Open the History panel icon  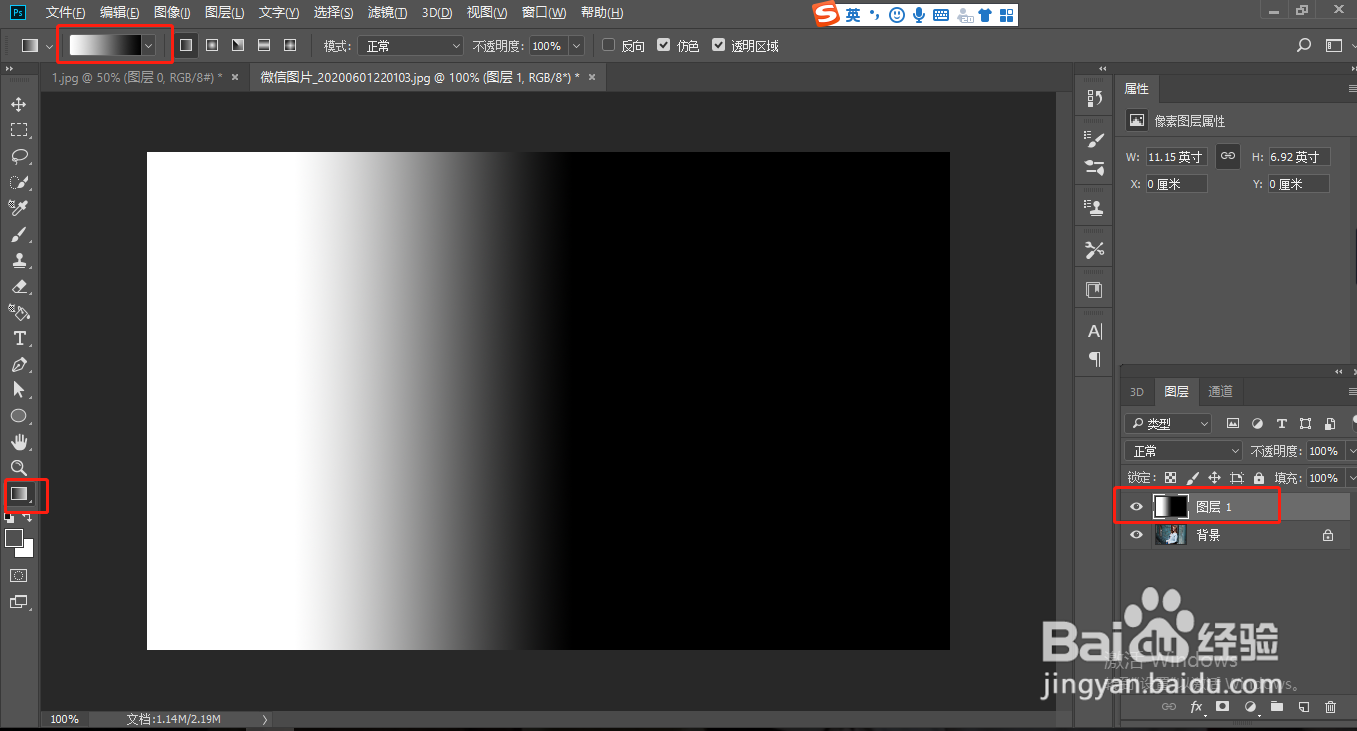coord(1095,98)
